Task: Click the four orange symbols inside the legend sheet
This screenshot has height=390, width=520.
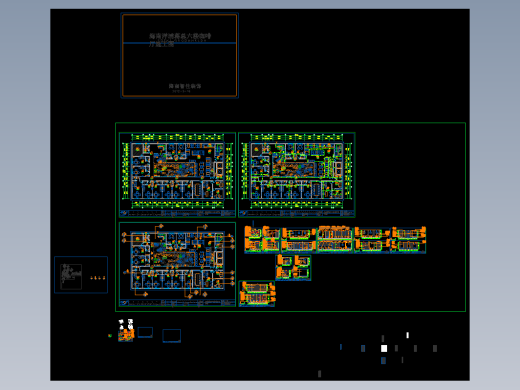Action: [98, 278]
